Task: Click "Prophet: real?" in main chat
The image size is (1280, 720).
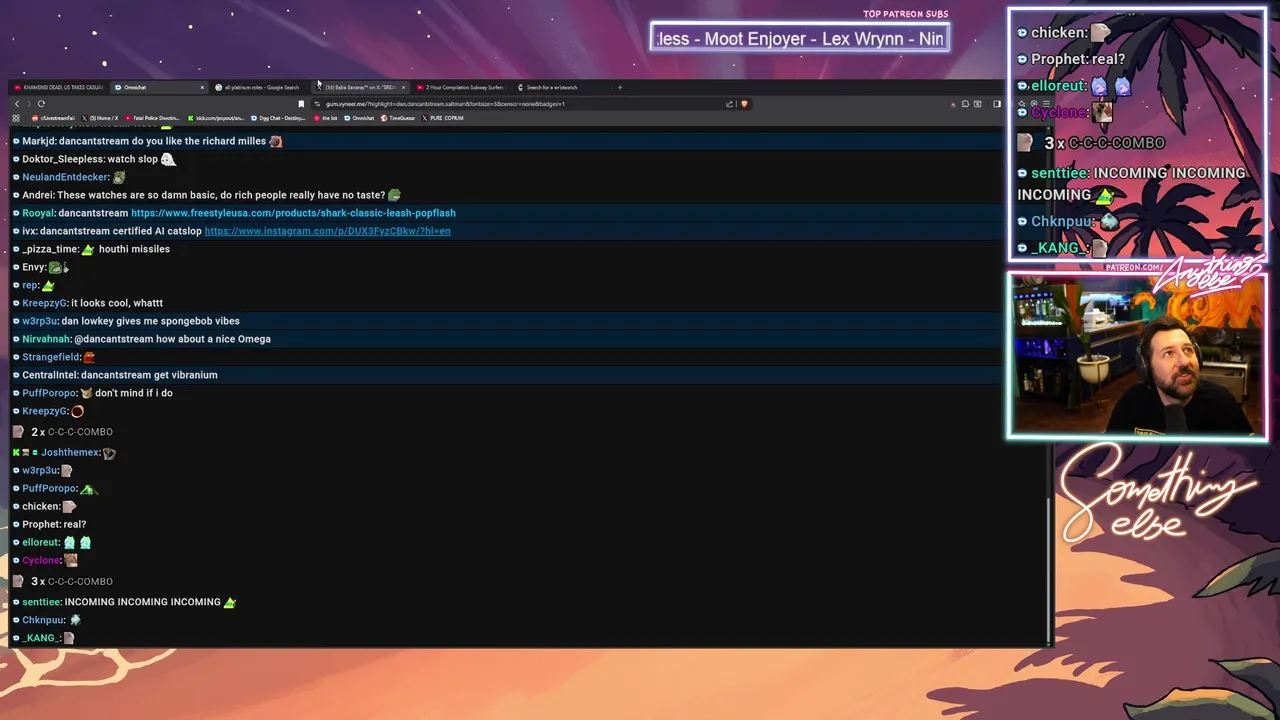Action: pyautogui.click(x=54, y=524)
